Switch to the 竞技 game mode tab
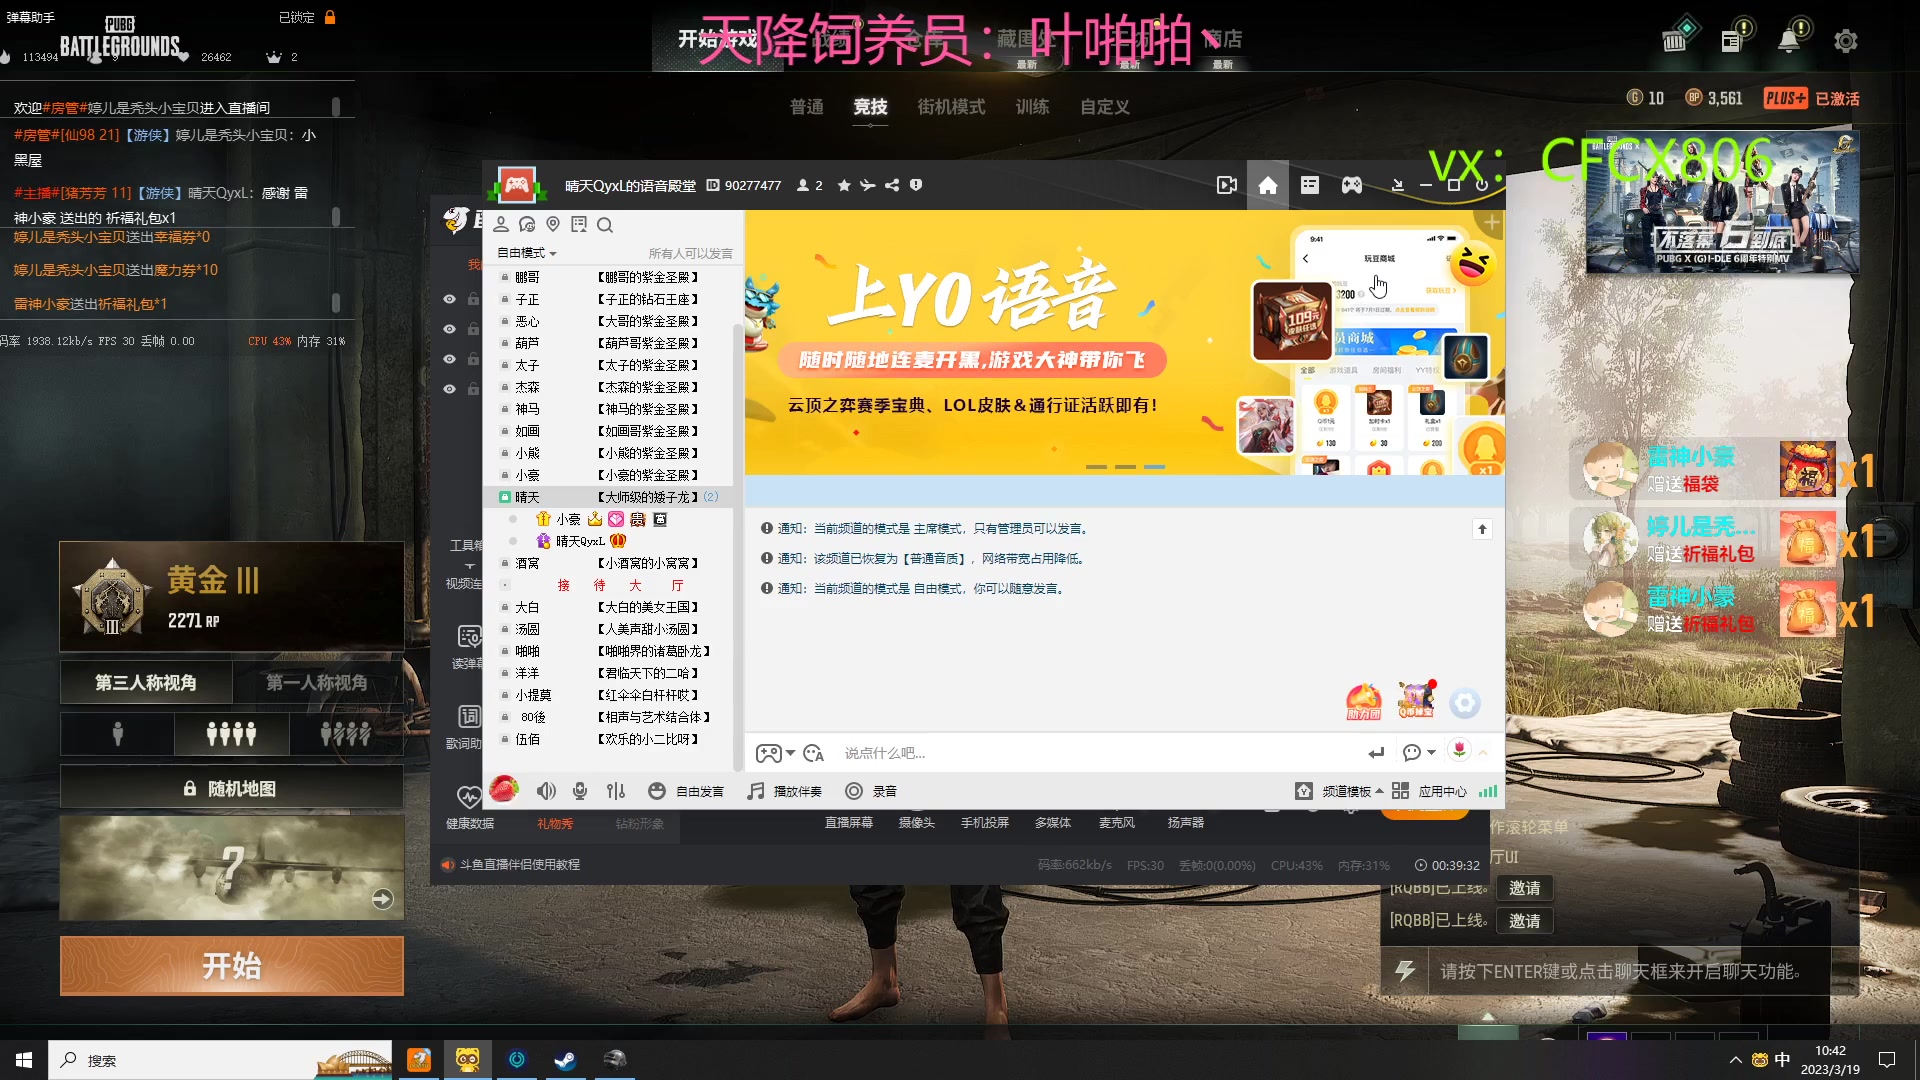 (869, 107)
